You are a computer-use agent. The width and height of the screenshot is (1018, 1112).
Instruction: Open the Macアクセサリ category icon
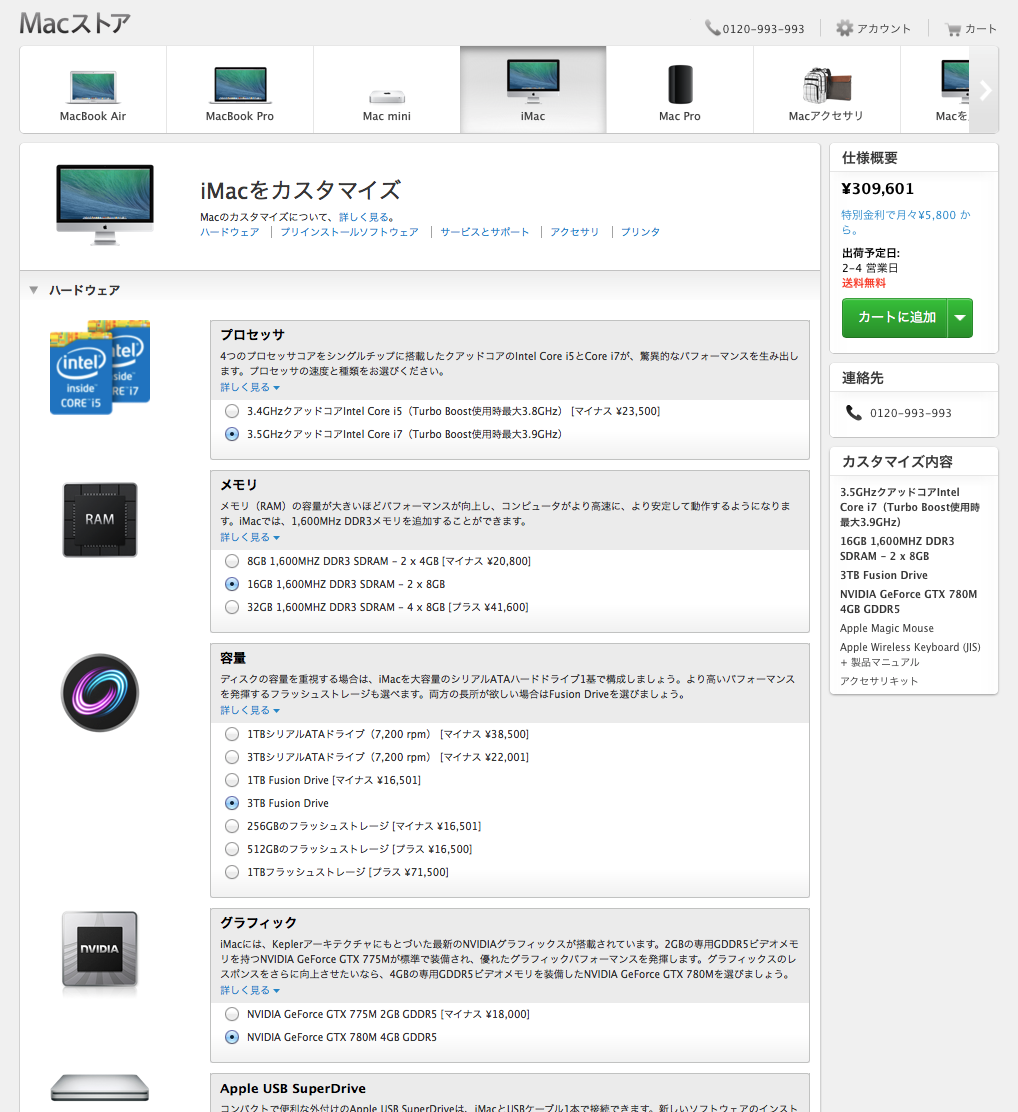(x=826, y=85)
